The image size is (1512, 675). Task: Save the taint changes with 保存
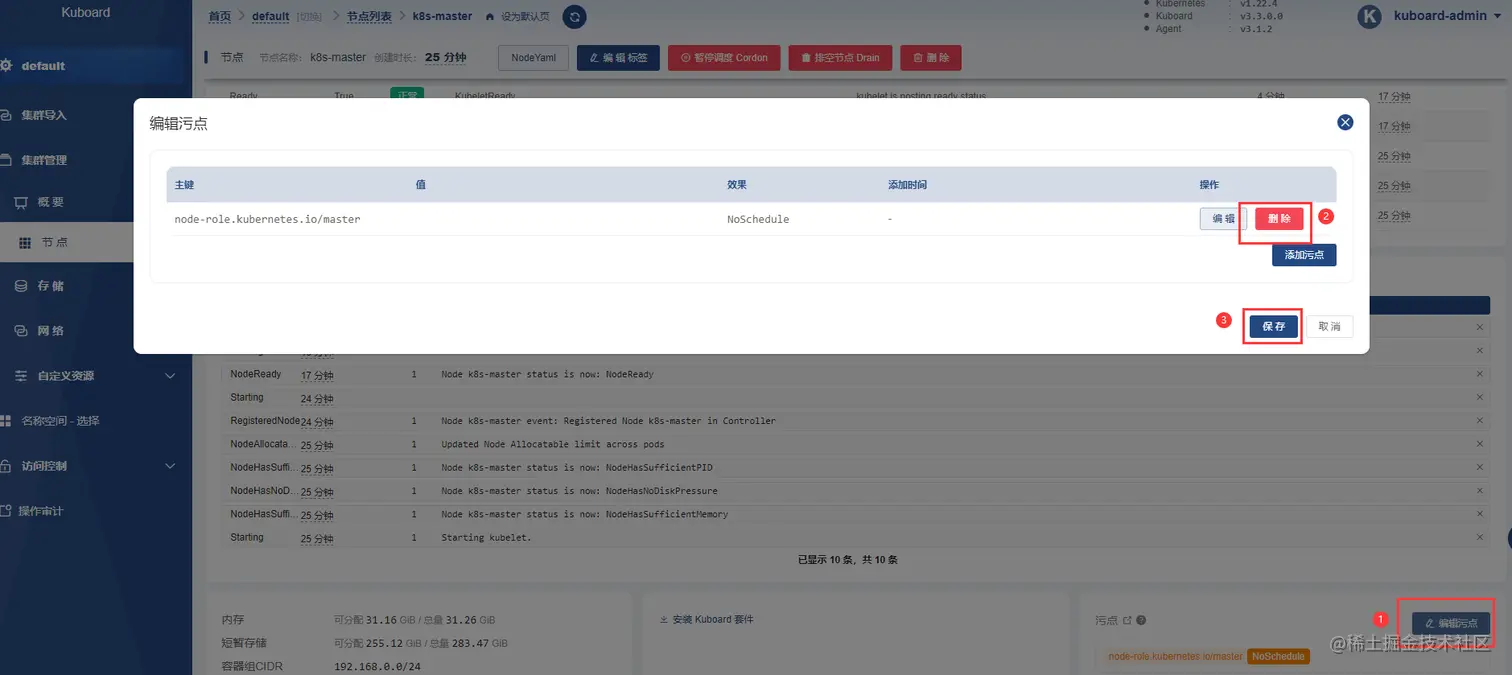coord(1273,326)
